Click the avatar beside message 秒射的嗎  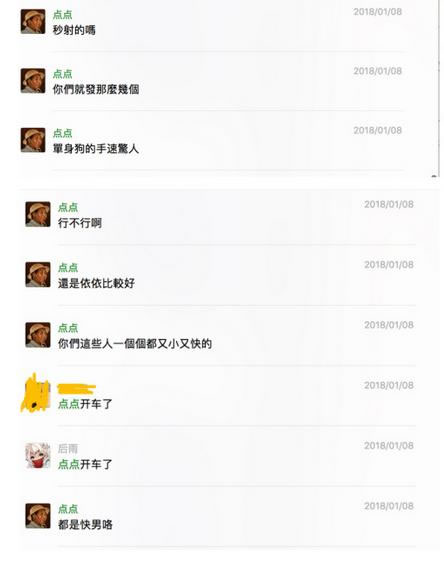(x=33, y=21)
